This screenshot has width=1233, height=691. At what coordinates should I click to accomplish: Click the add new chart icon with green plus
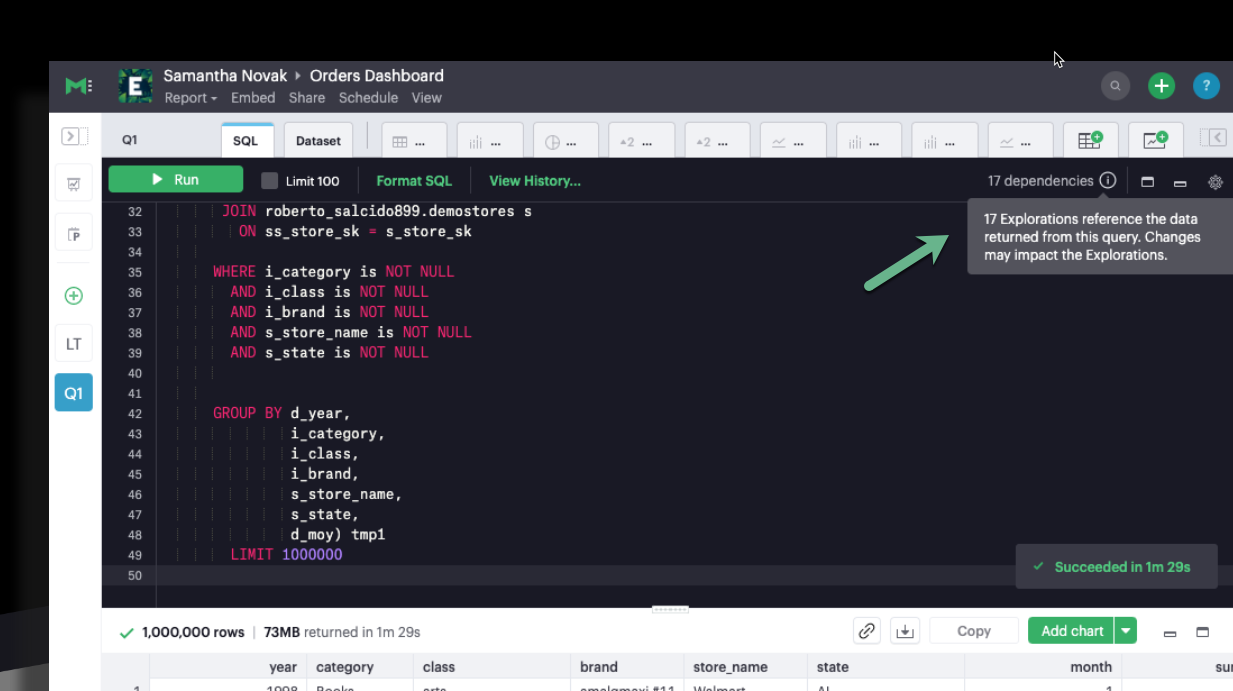click(1156, 140)
